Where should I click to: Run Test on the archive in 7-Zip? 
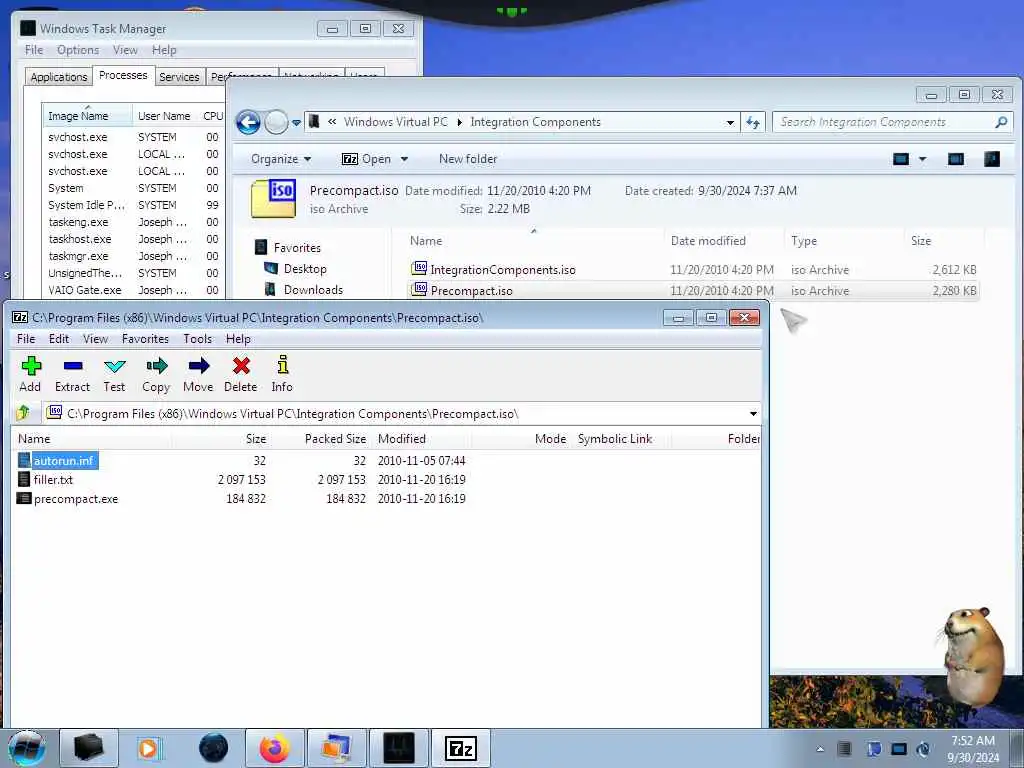pos(114,374)
